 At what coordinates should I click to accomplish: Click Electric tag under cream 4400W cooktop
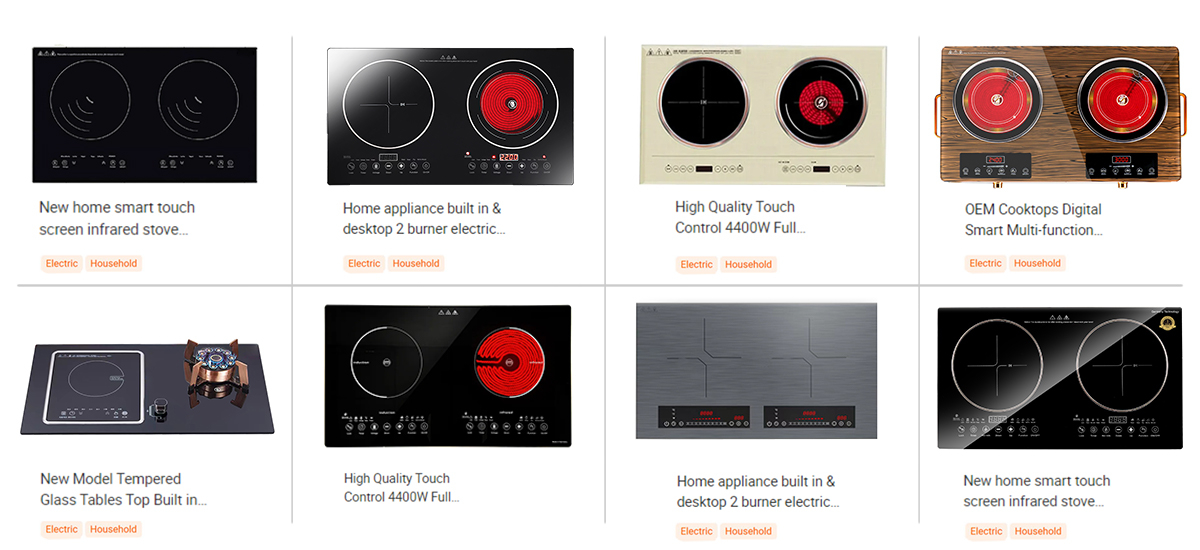696,264
